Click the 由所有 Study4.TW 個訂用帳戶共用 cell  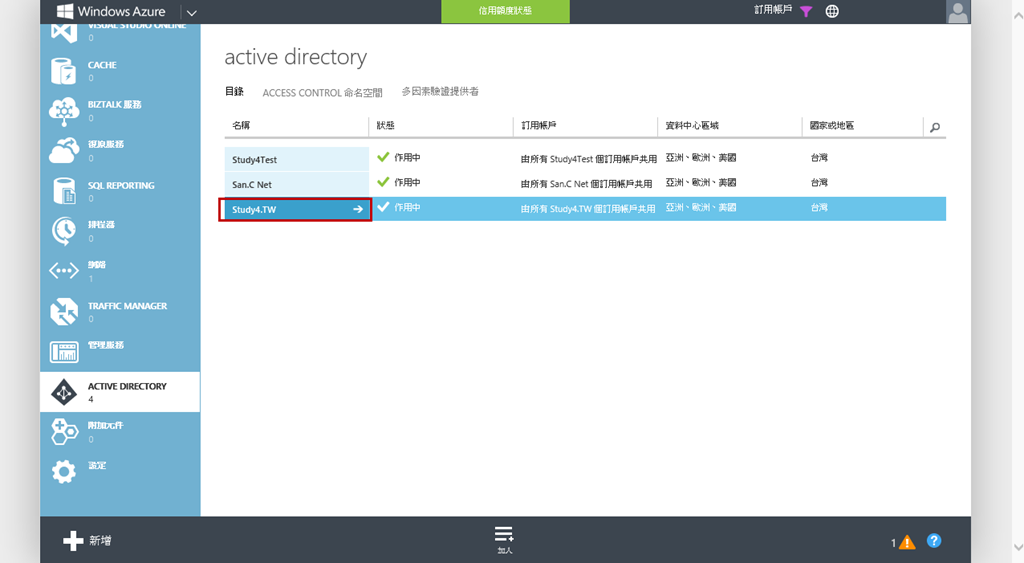click(x=588, y=209)
